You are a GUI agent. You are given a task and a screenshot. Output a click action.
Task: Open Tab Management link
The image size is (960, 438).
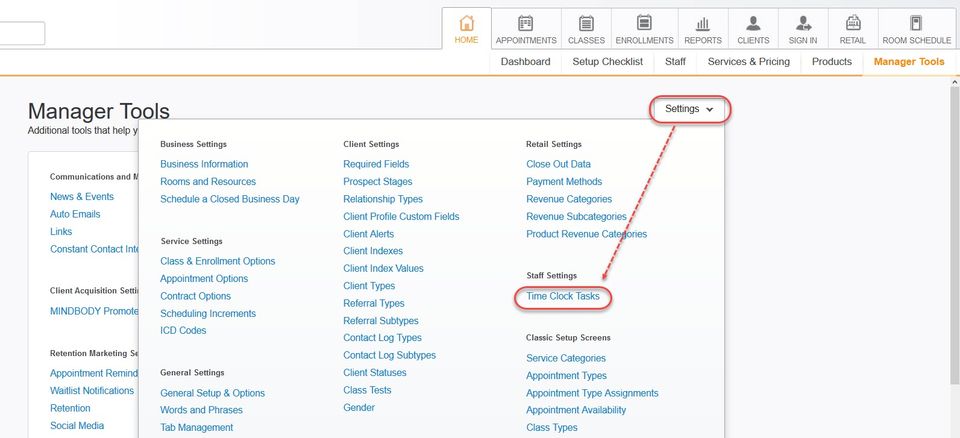(x=197, y=428)
